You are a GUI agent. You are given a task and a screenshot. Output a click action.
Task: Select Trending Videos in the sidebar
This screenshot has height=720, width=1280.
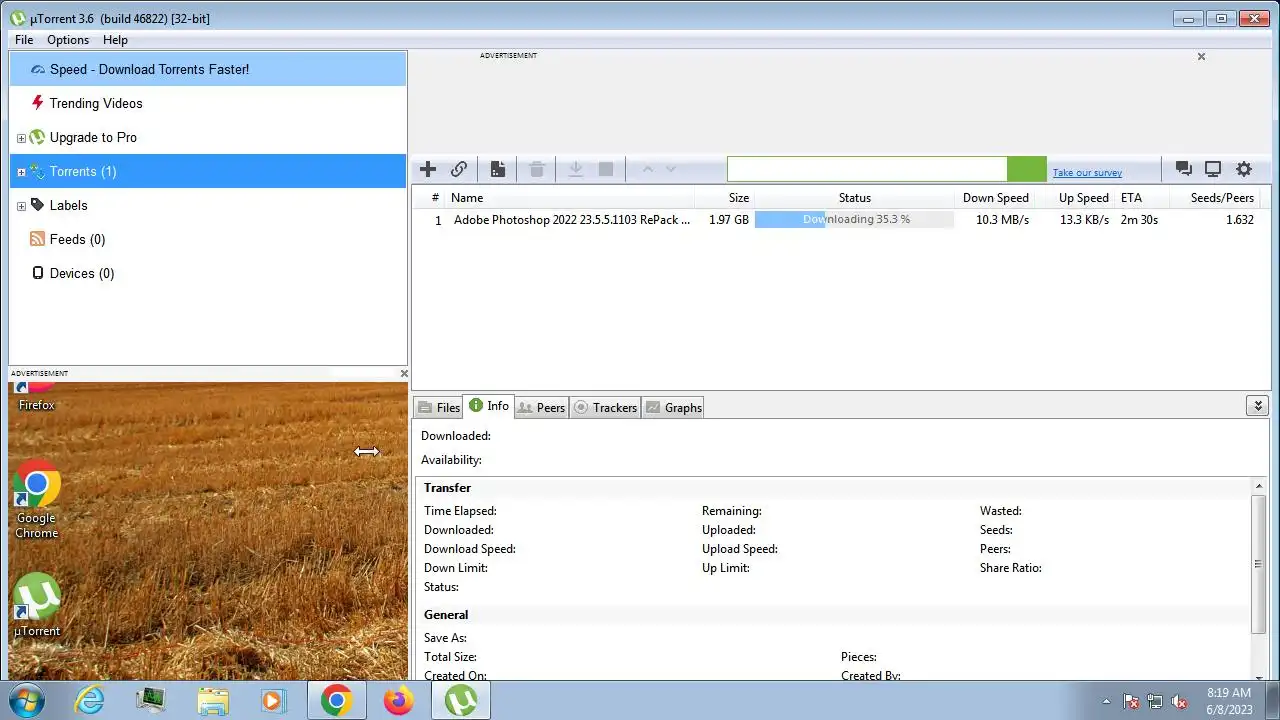click(x=208, y=103)
